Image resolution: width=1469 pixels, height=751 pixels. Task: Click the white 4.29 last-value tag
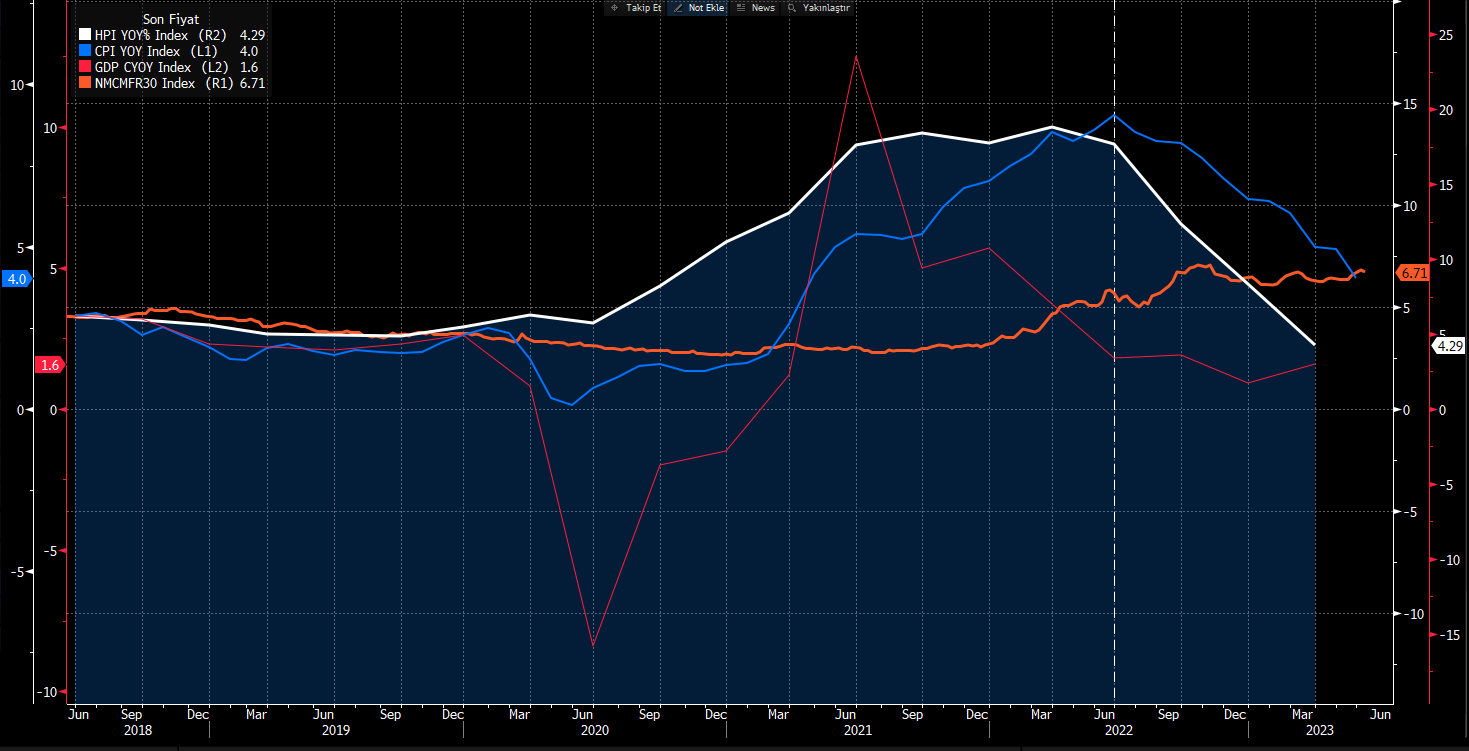pyautogui.click(x=1448, y=346)
